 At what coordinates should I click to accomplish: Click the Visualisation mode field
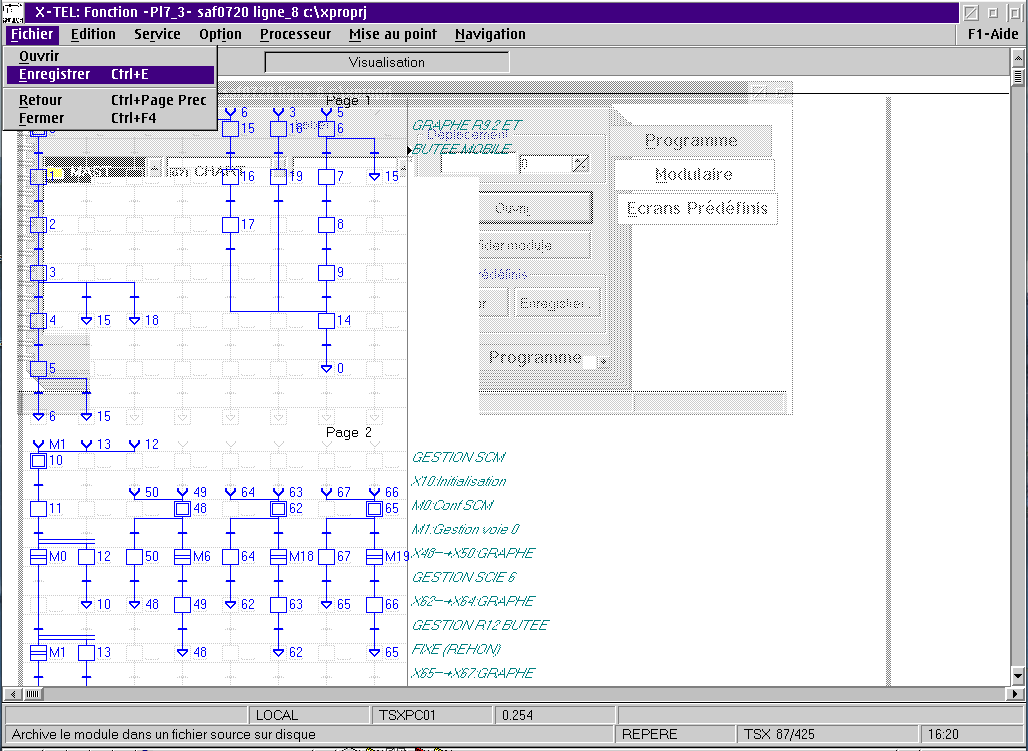(387, 62)
